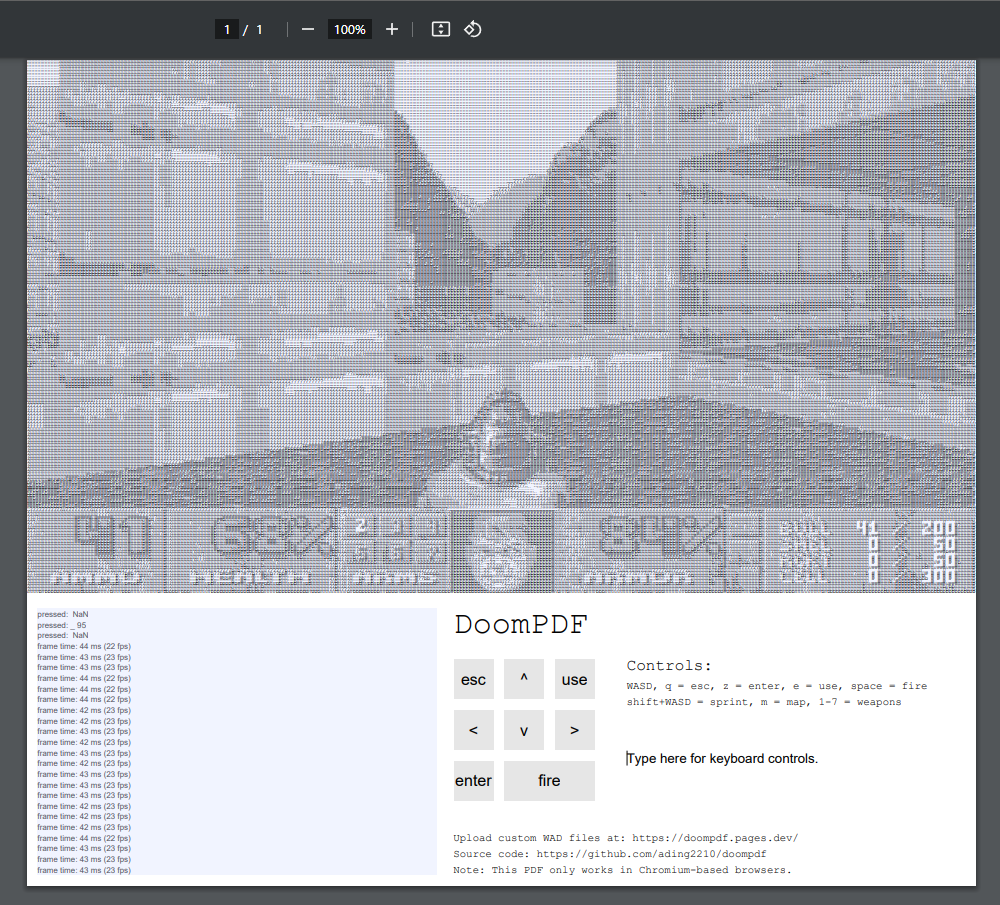
Task: Click the DoomPDF title
Action: (x=520, y=625)
